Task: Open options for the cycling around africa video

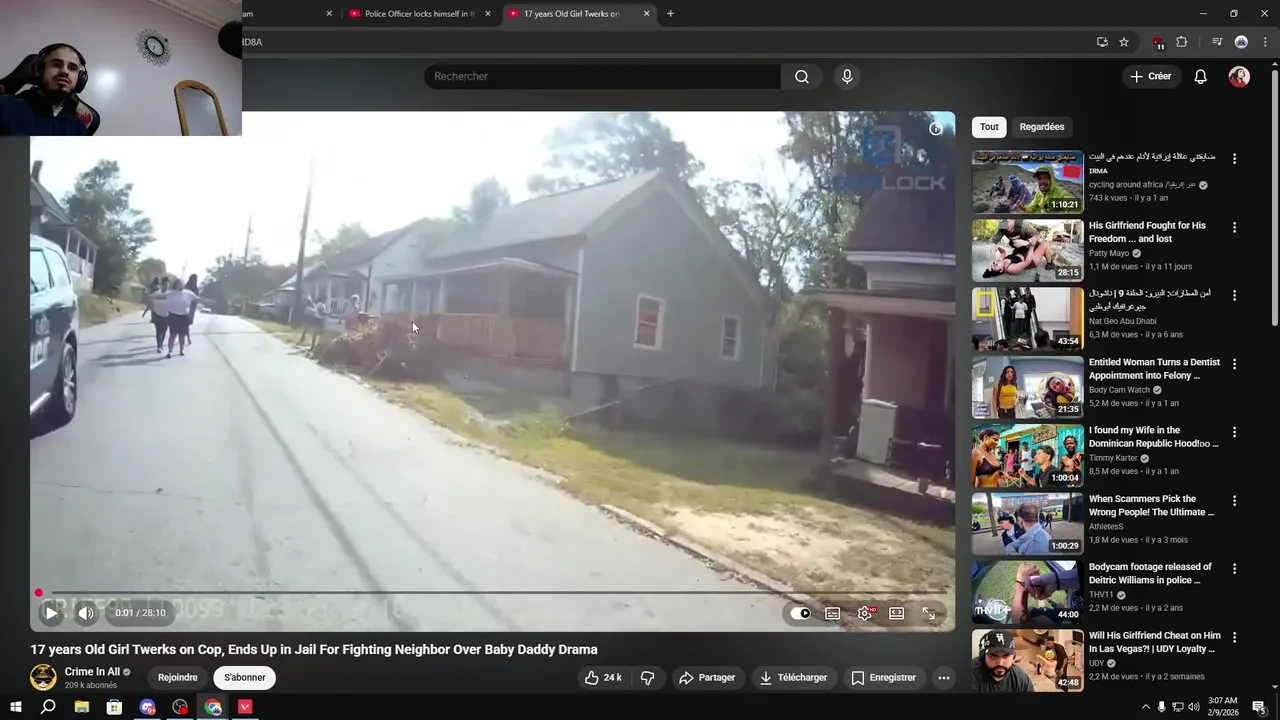Action: pyautogui.click(x=1234, y=159)
